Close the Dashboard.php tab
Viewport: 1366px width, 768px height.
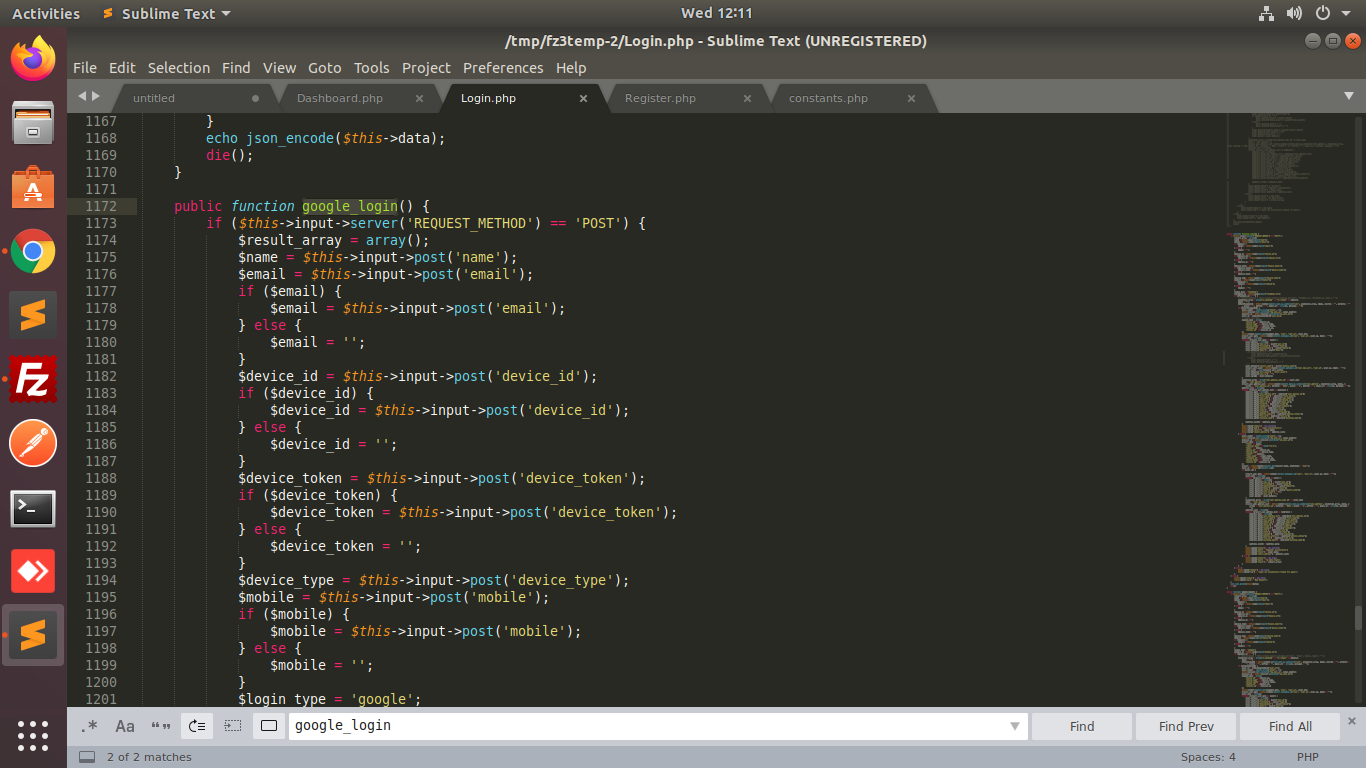(x=419, y=98)
